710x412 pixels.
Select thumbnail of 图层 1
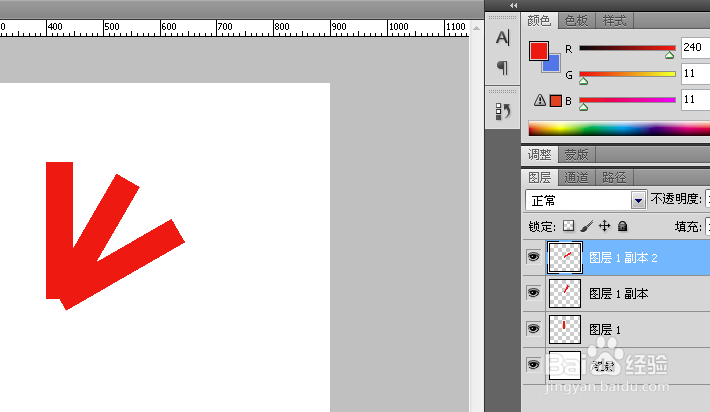click(x=565, y=329)
